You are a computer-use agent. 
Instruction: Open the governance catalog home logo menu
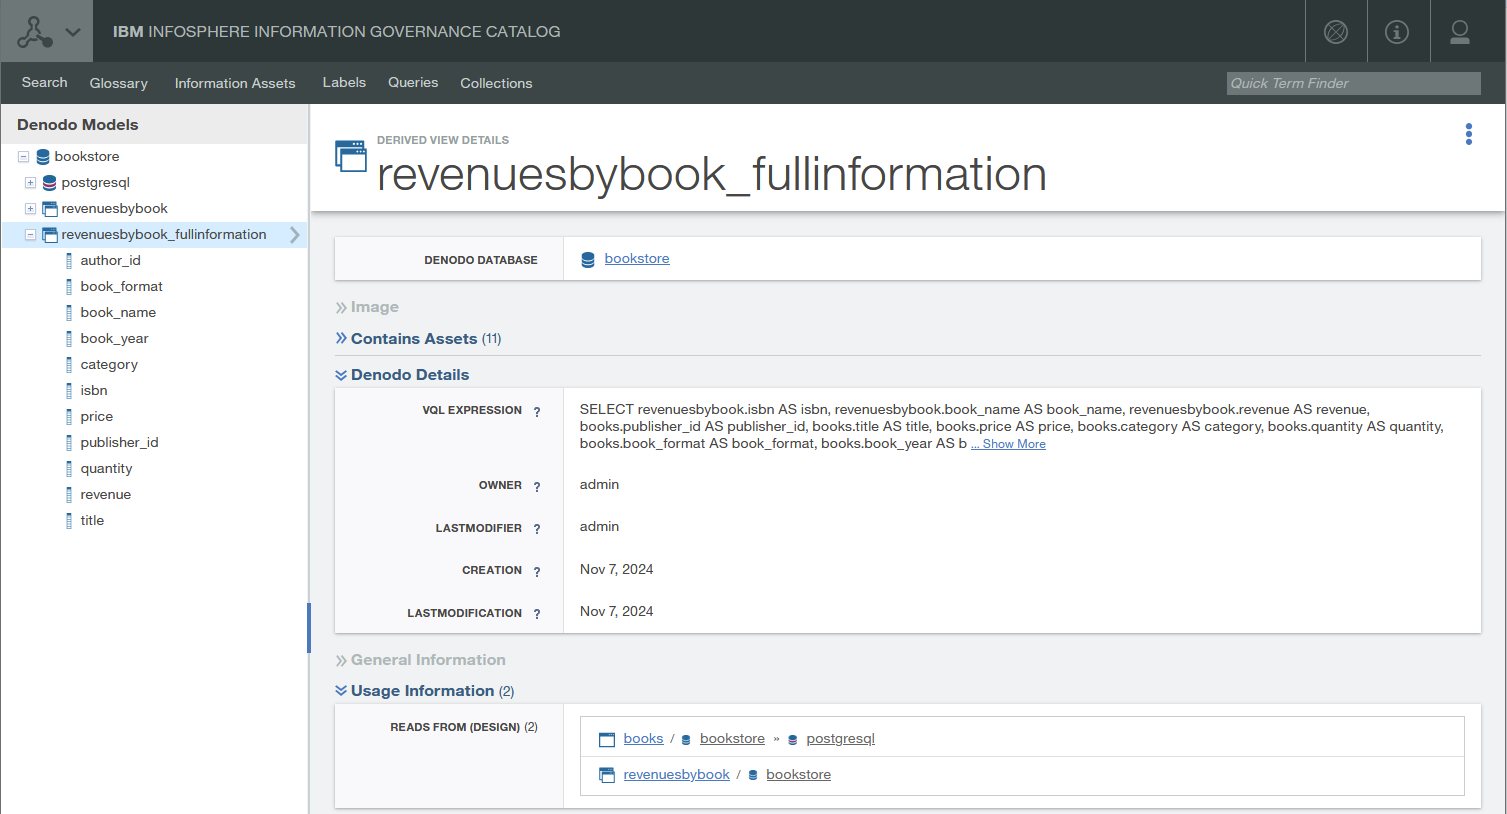pyautogui.click(x=35, y=32)
